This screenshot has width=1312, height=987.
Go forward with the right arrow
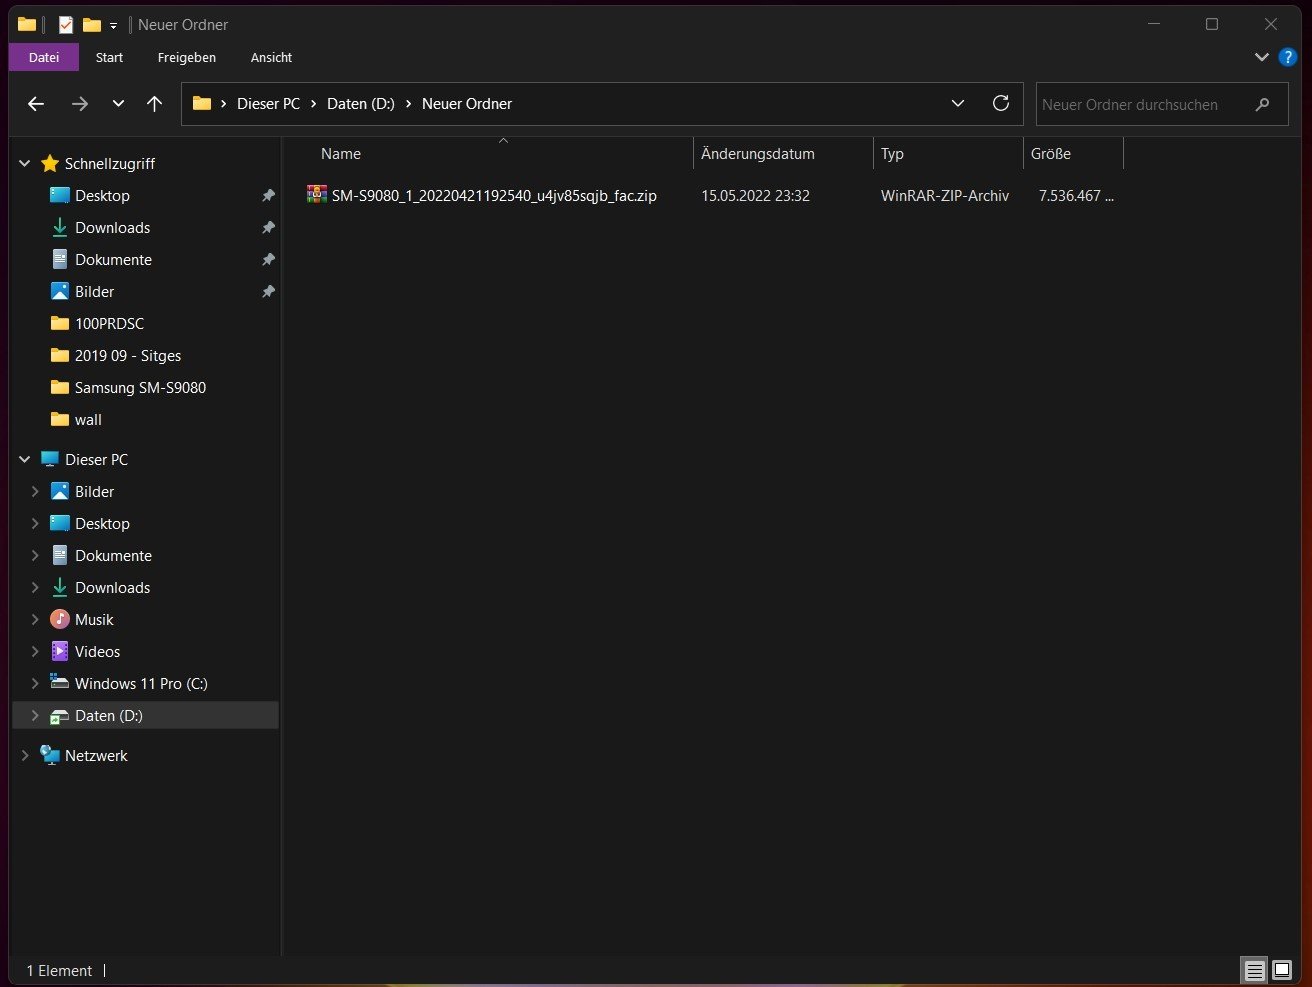click(80, 104)
